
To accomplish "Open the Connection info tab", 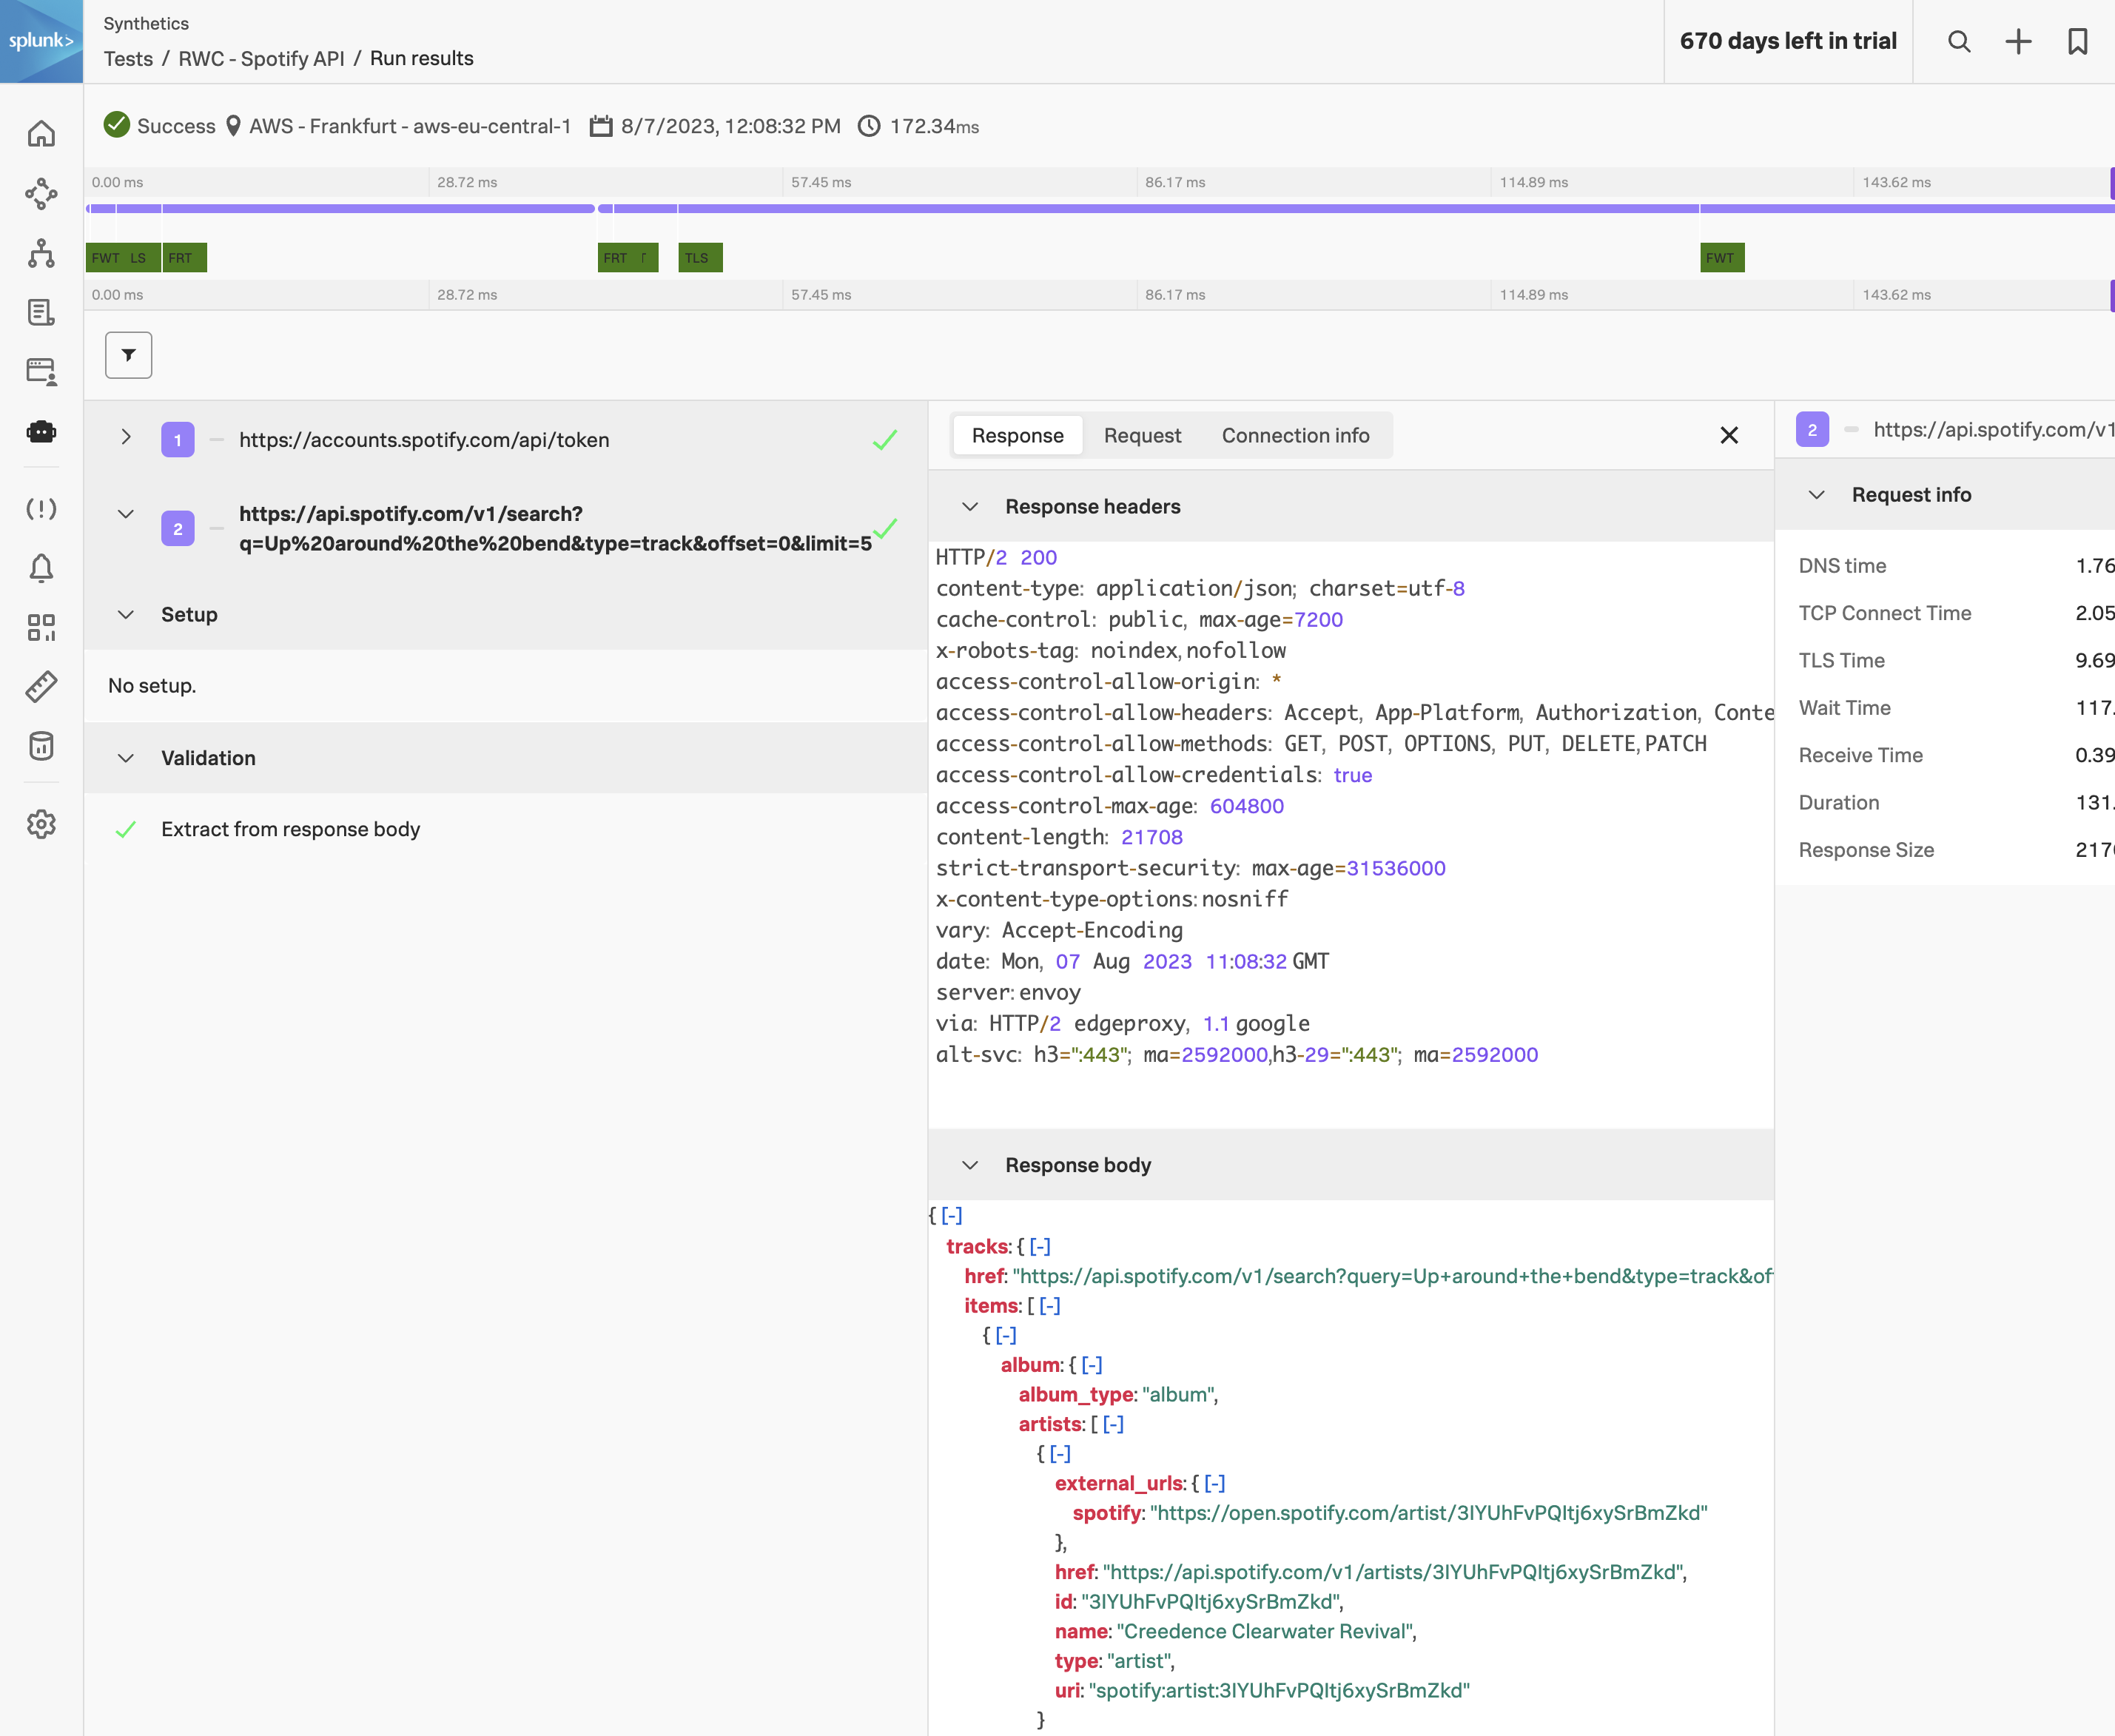I will click(x=1295, y=435).
